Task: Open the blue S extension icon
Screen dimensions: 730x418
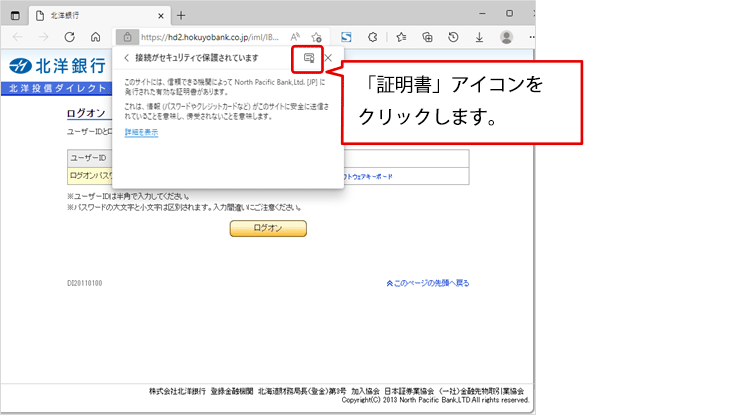Action: click(346, 37)
